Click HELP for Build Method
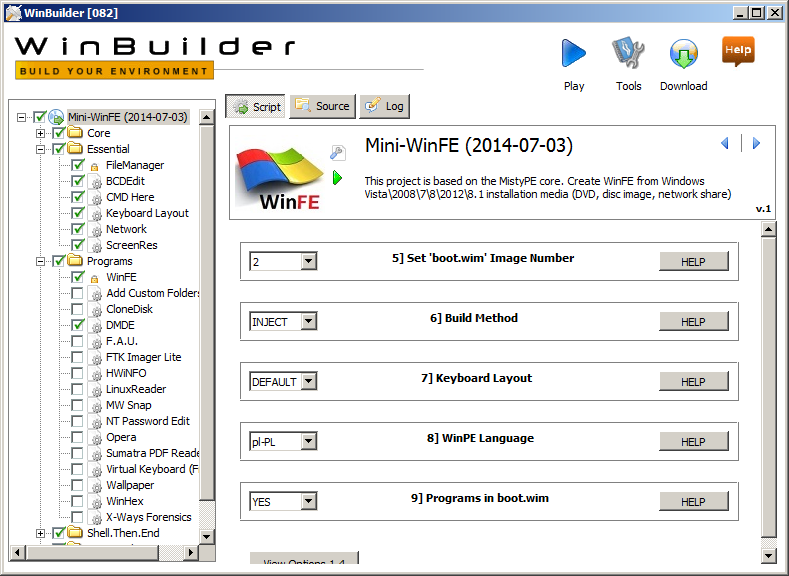 pos(693,321)
